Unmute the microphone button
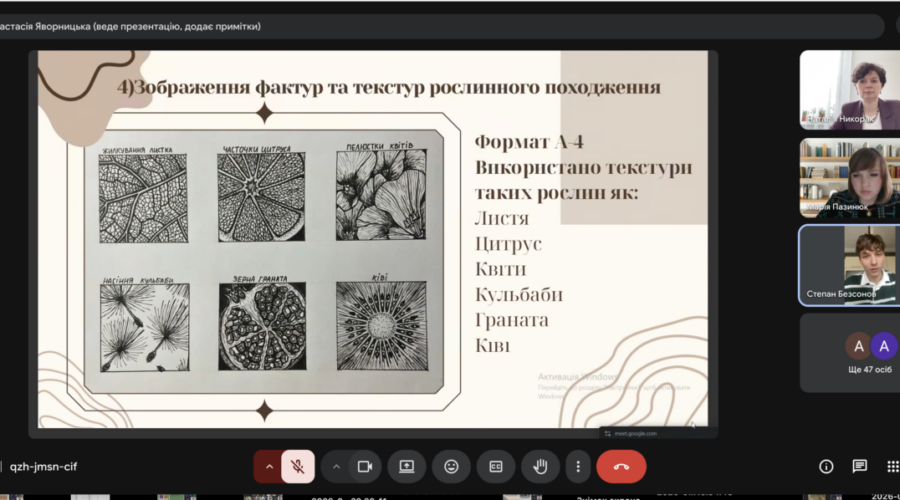 click(x=298, y=467)
